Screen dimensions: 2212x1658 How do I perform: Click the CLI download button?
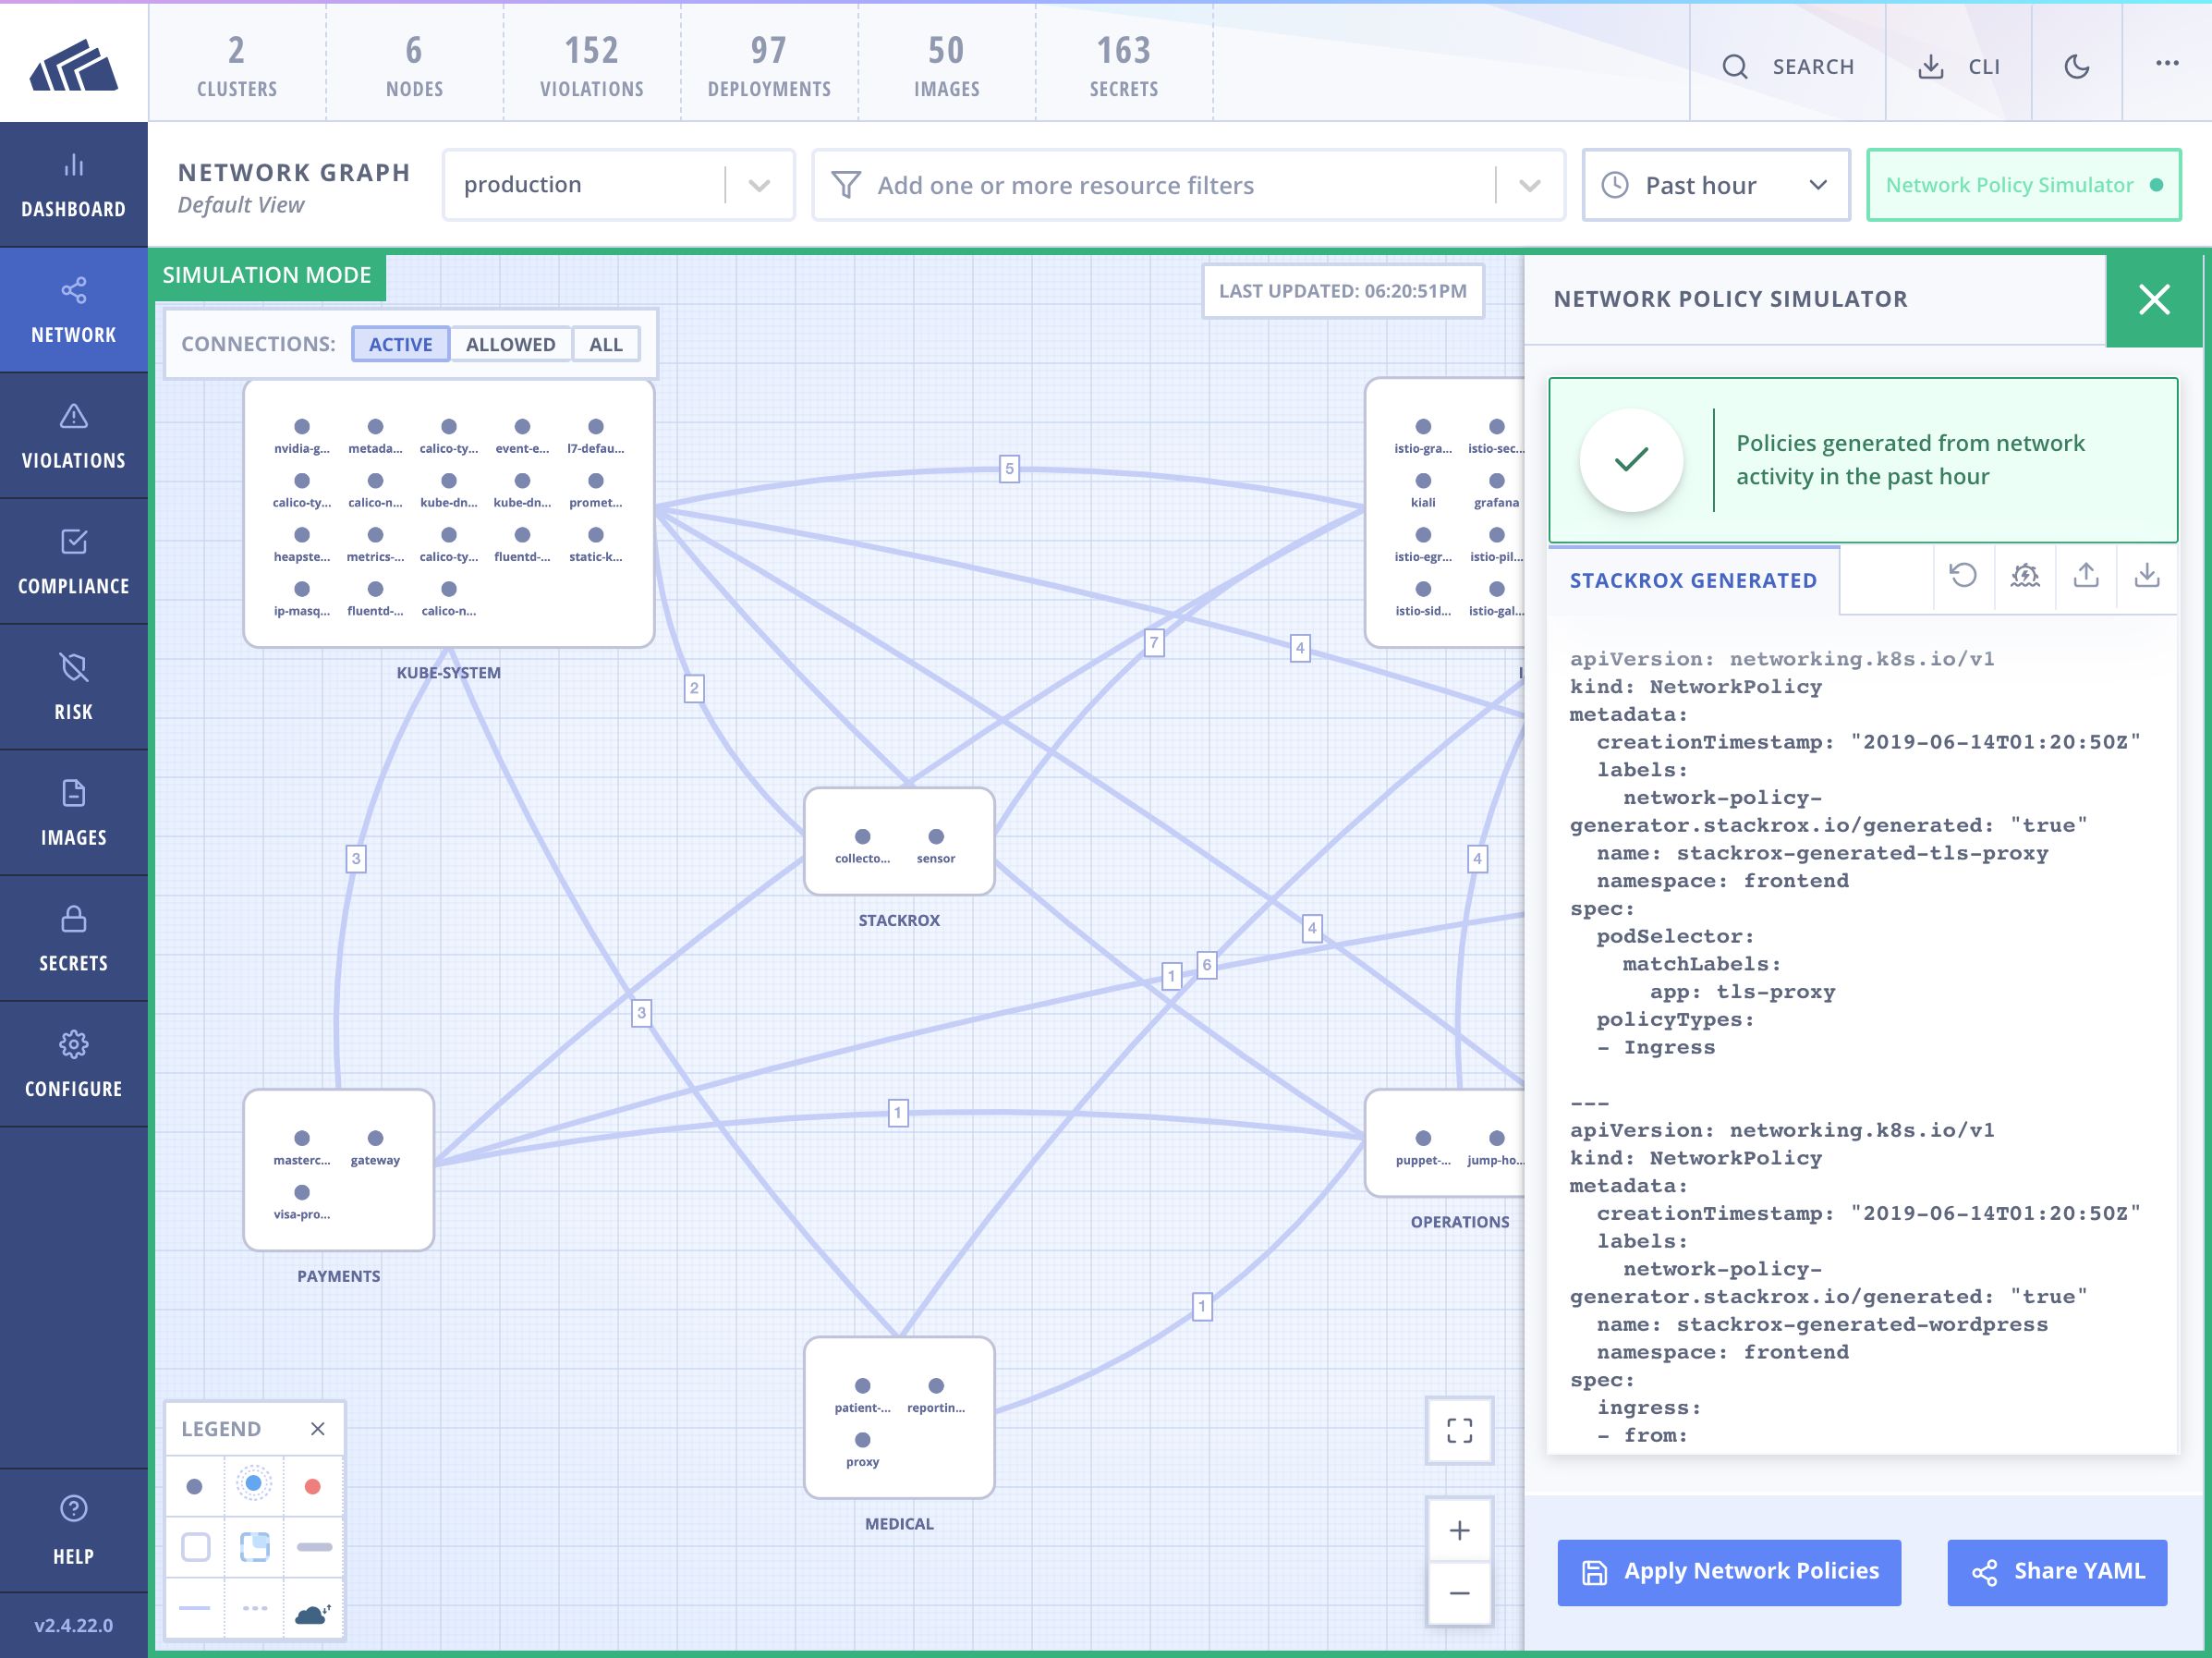pyautogui.click(x=1959, y=66)
